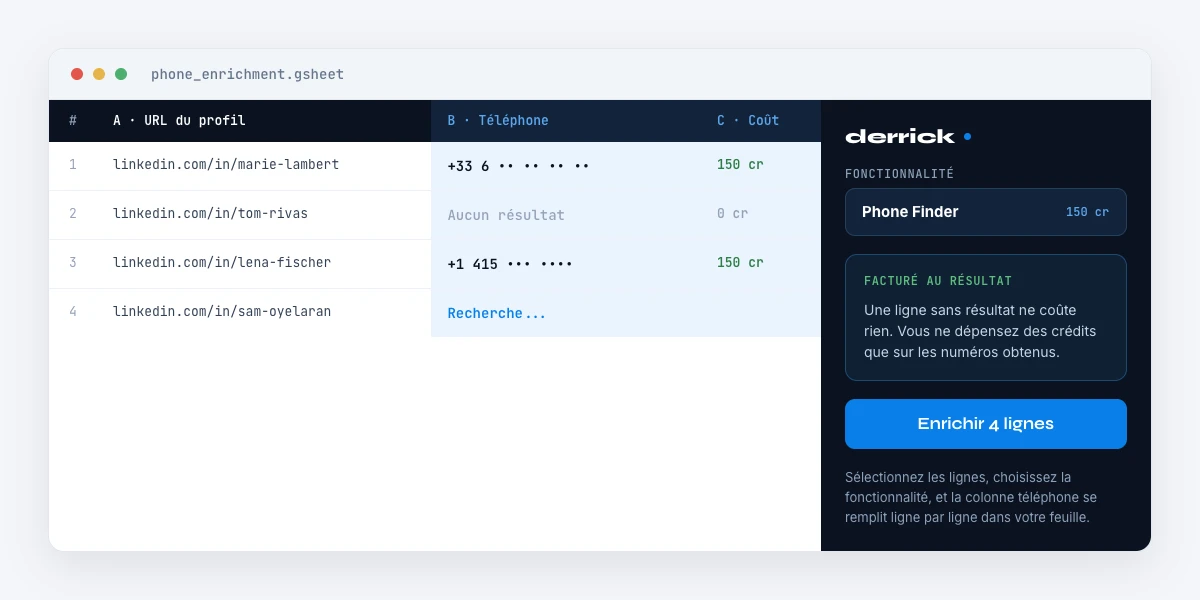Click the Aucun résultat cell
Screen dimensions: 1200x600
[x=506, y=214]
